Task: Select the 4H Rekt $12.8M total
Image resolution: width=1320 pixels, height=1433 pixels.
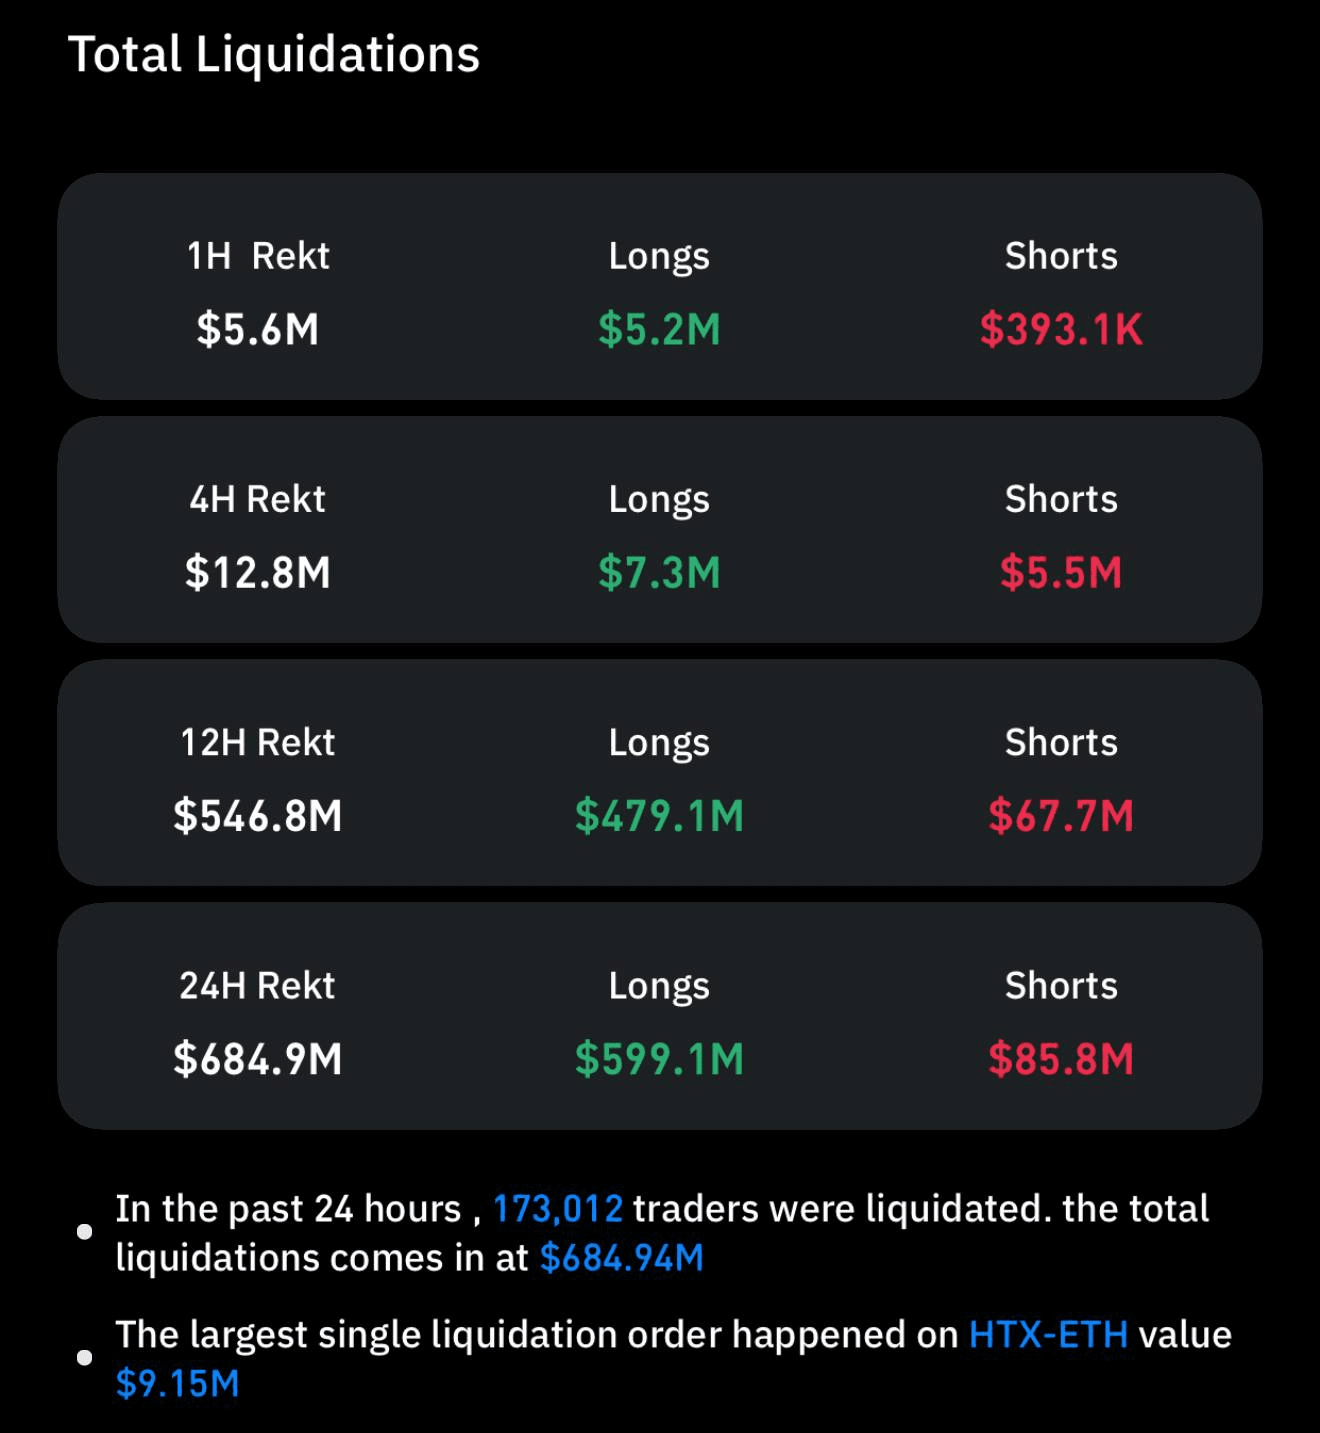Action: 257,573
